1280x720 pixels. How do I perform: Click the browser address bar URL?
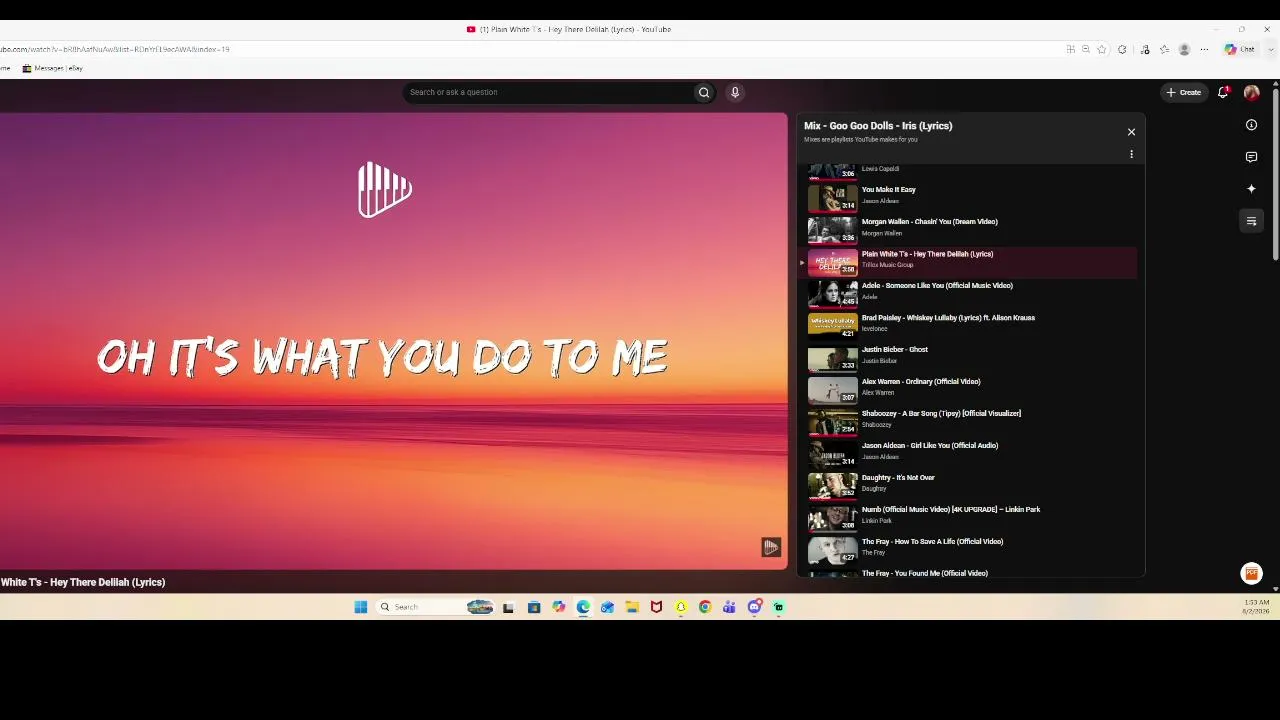point(115,49)
